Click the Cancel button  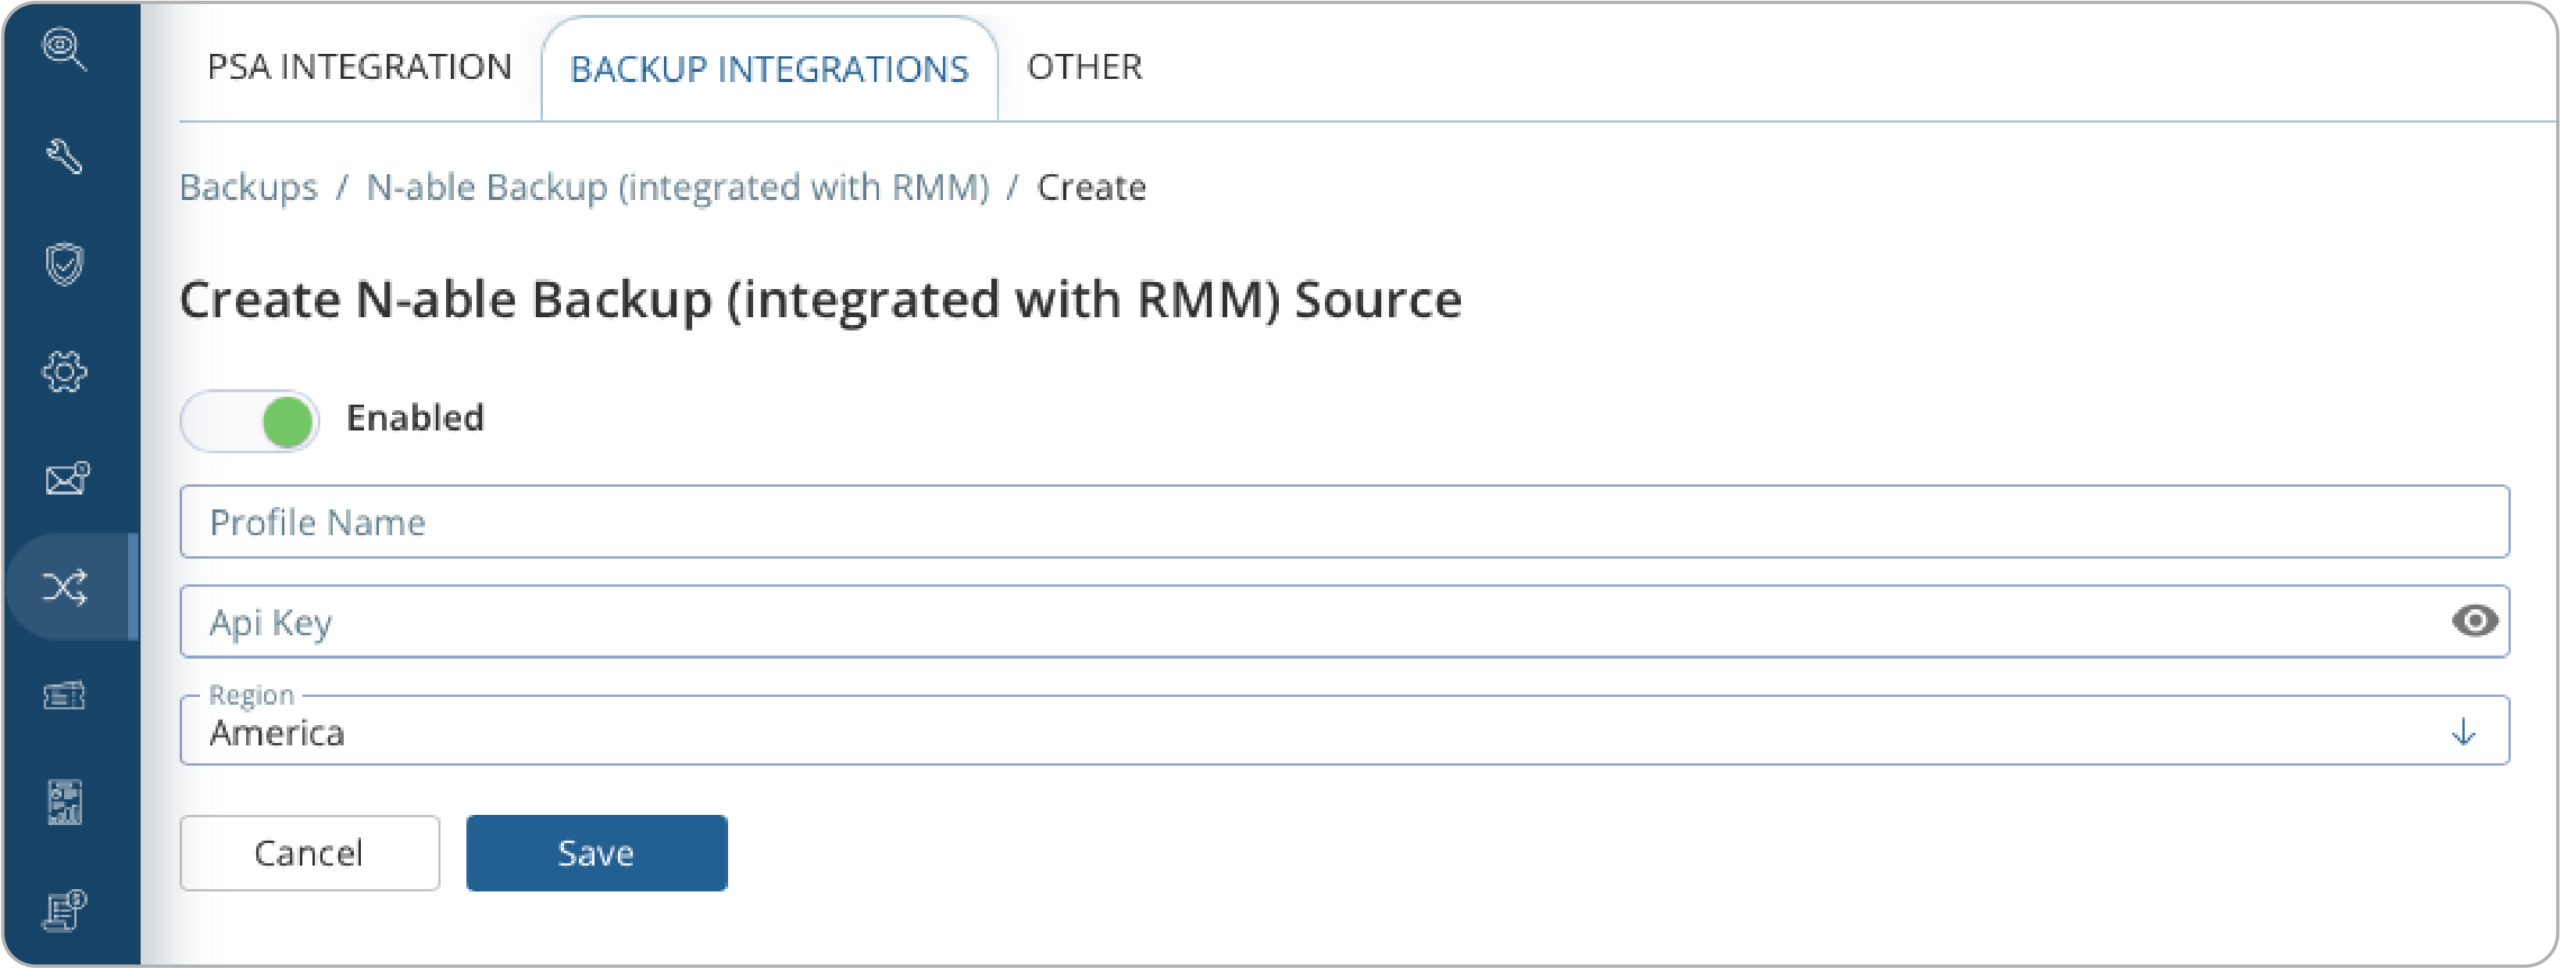[309, 853]
